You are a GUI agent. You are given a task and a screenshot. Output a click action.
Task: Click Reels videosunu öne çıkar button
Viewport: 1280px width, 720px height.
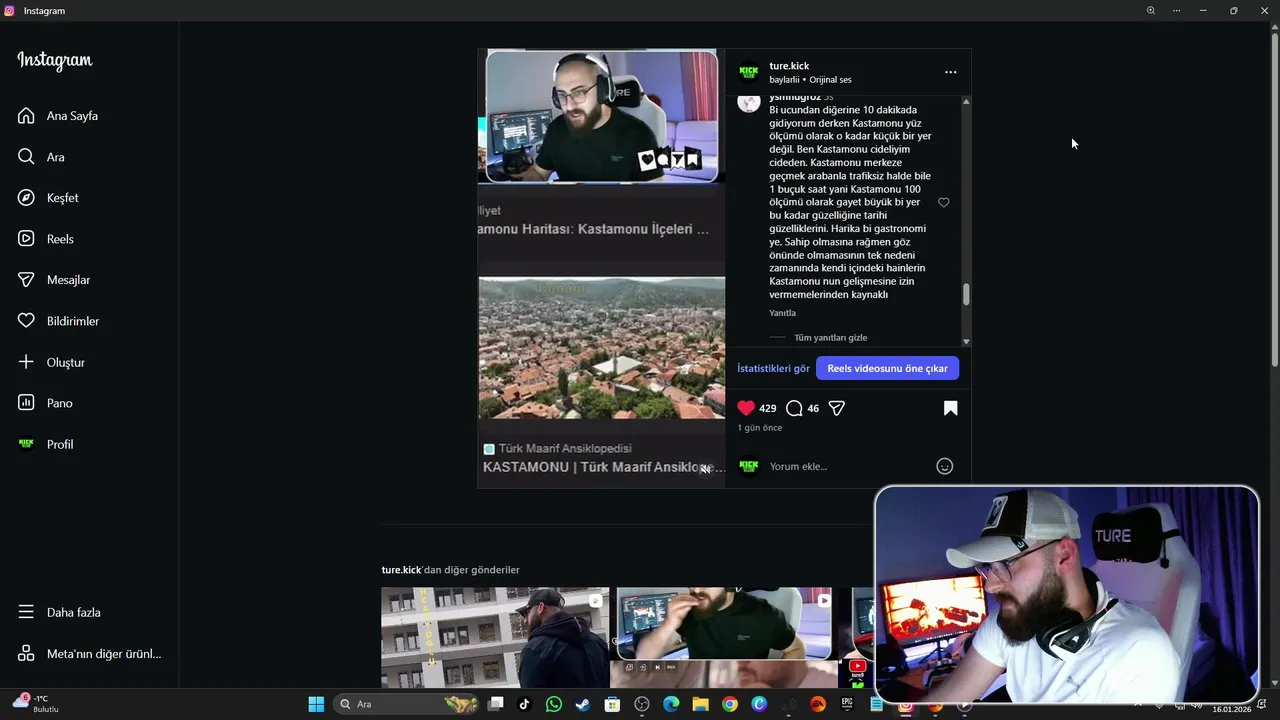point(887,368)
